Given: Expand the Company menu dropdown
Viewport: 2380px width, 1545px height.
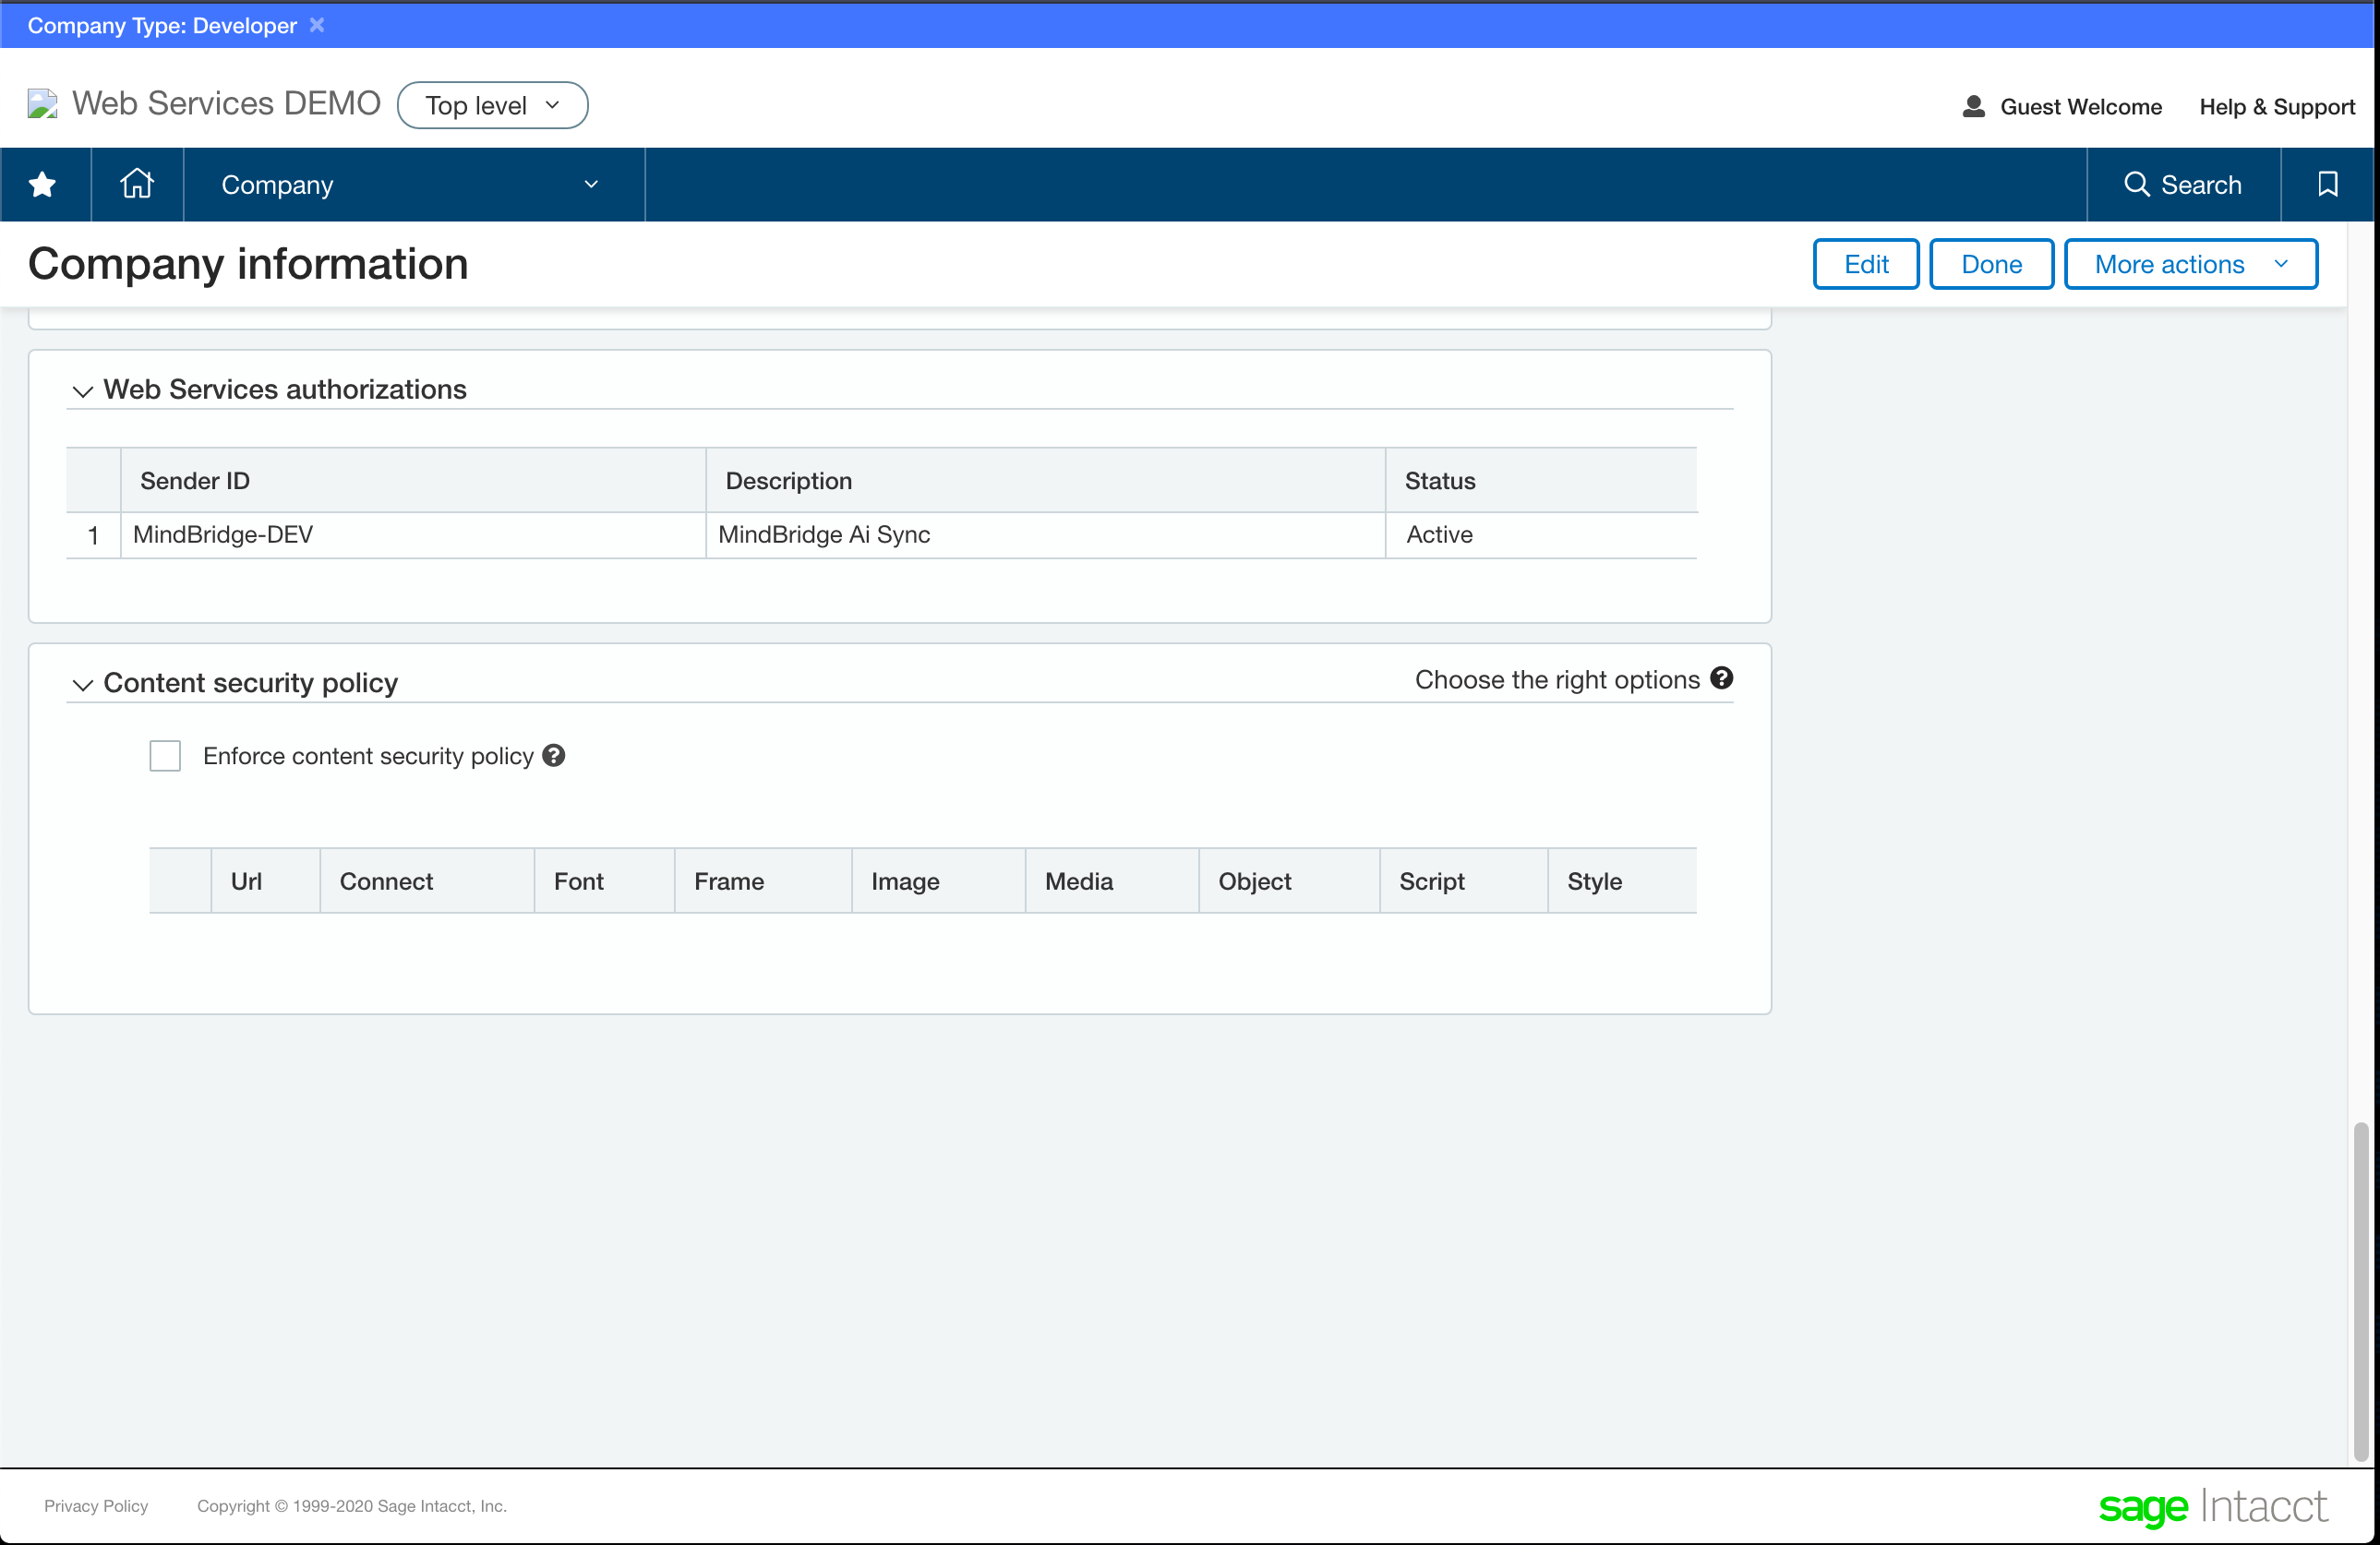Looking at the screenshot, I should coord(414,185).
